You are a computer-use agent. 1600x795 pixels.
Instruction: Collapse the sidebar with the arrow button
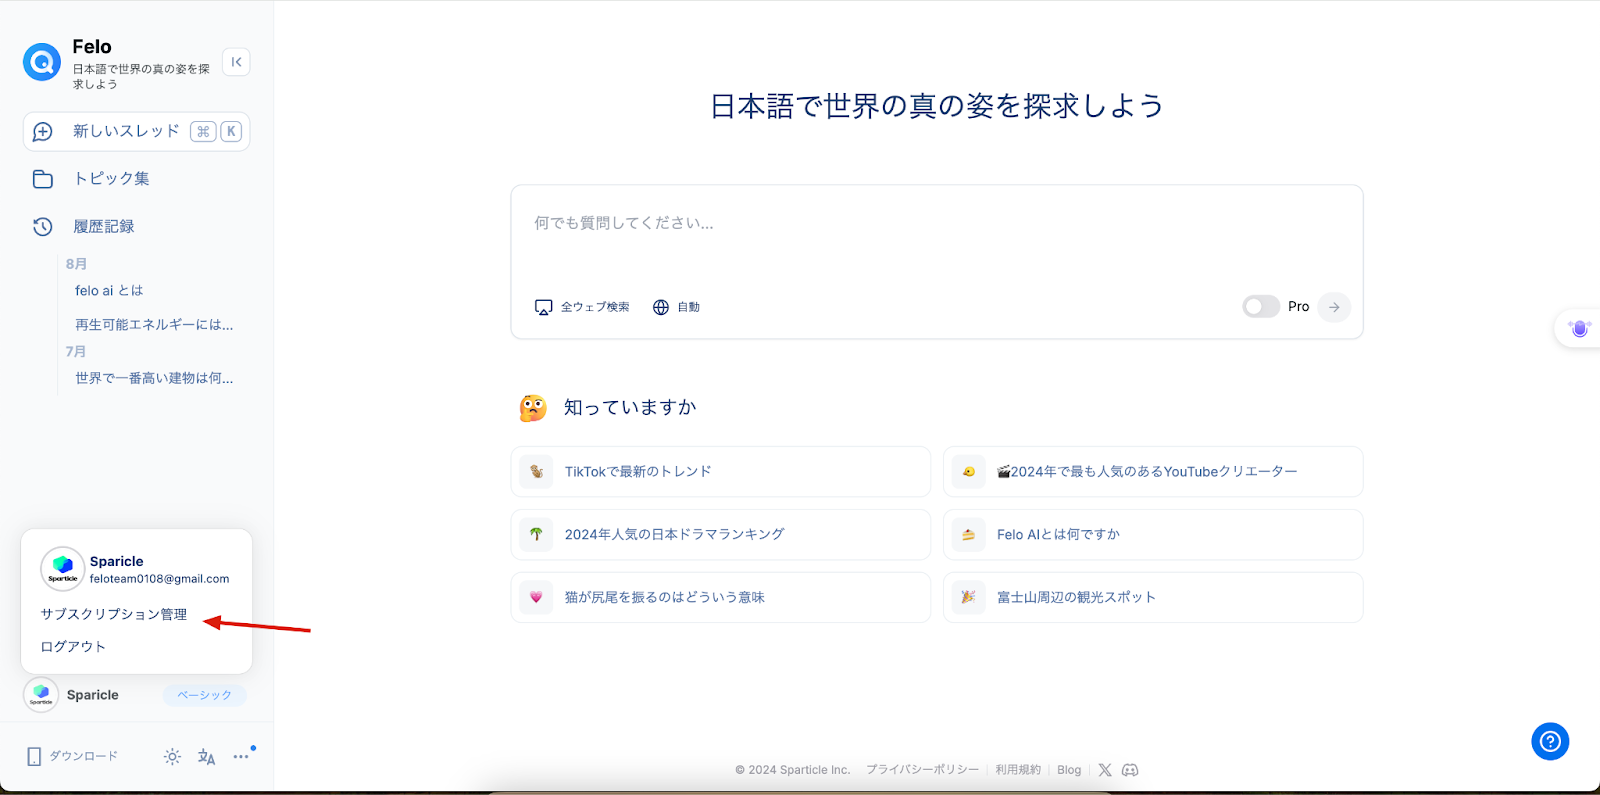pos(236,62)
